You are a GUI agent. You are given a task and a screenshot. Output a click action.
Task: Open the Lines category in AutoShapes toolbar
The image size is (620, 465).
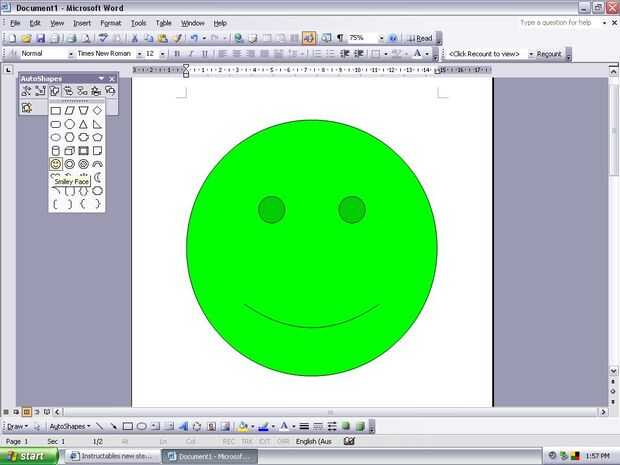pyautogui.click(x=26, y=91)
